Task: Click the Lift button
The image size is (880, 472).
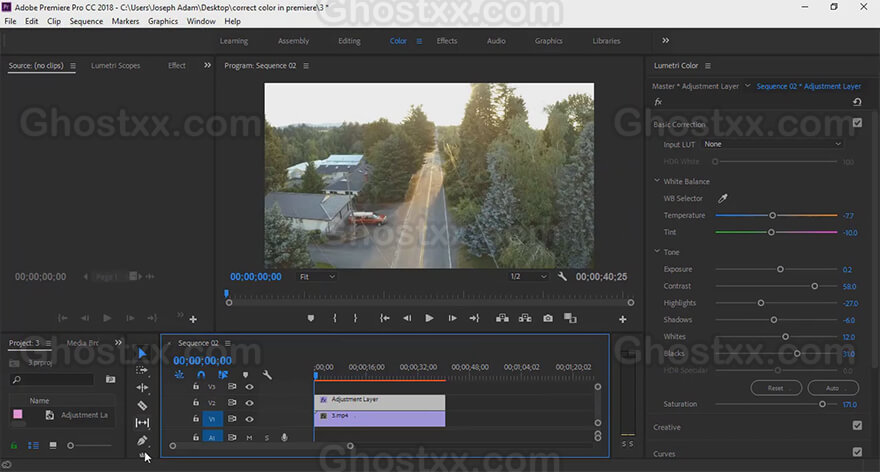Action: [502, 318]
